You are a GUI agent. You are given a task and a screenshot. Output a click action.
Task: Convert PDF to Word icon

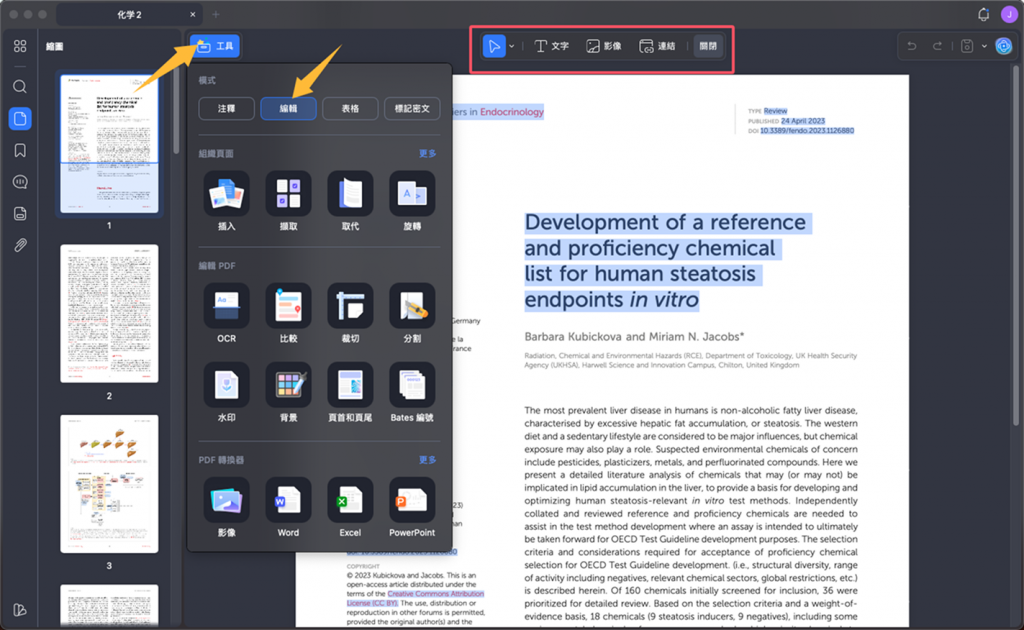click(288, 500)
